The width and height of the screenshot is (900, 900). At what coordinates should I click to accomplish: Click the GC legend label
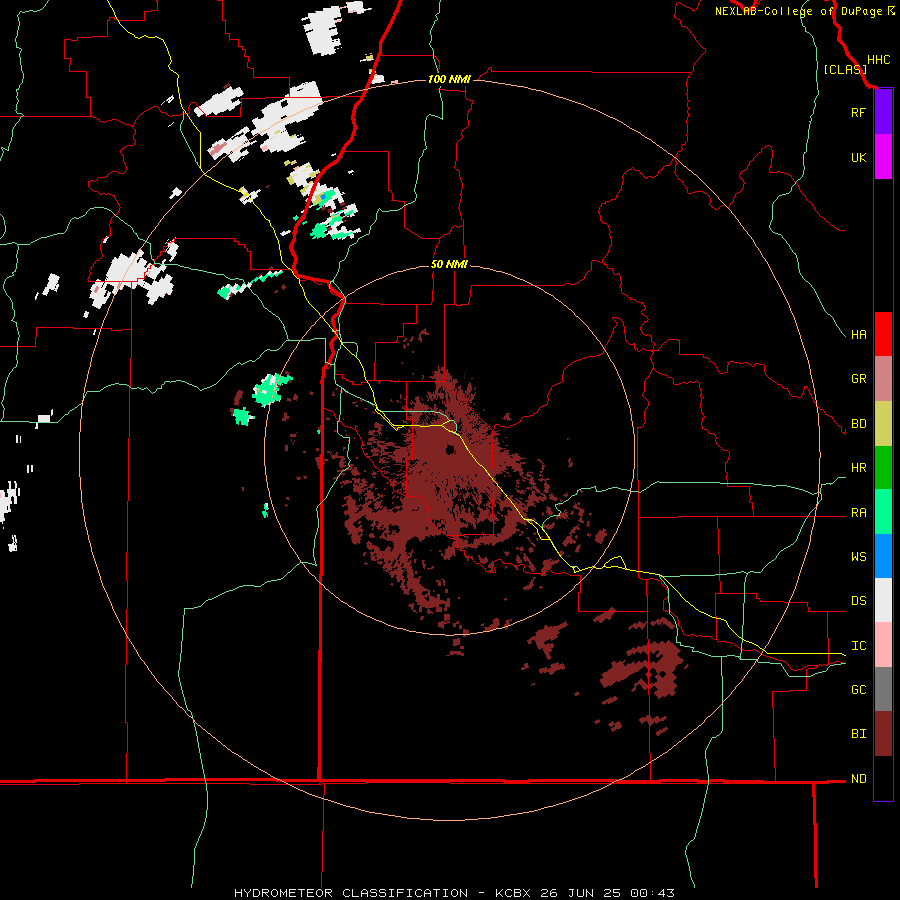click(x=858, y=690)
